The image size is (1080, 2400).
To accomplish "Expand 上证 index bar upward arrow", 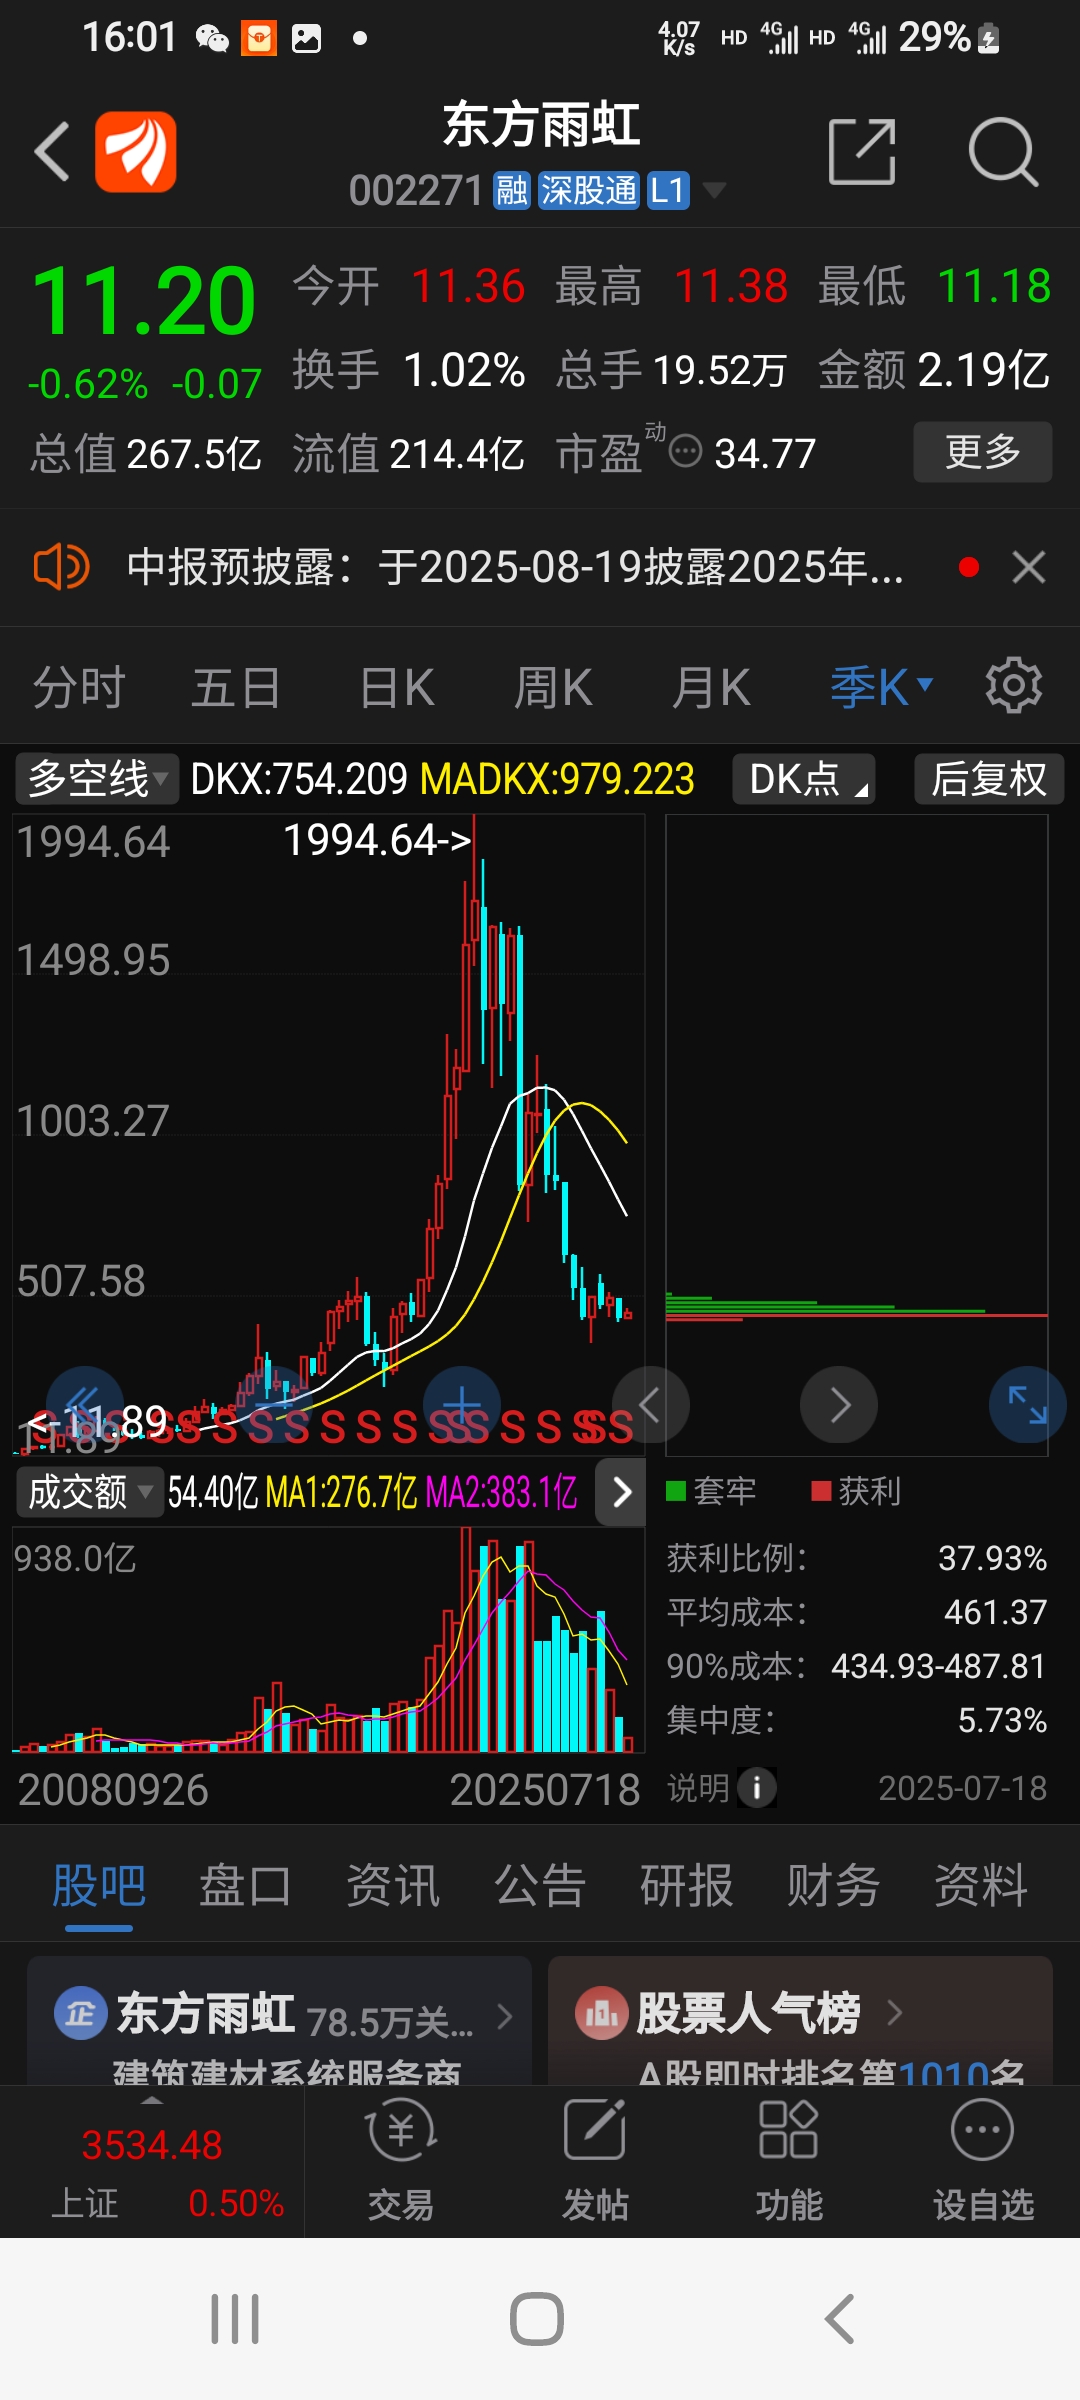I will [x=152, y=2101].
